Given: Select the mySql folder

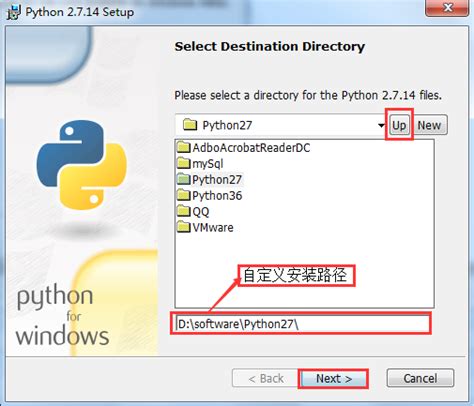Looking at the screenshot, I should [200, 164].
